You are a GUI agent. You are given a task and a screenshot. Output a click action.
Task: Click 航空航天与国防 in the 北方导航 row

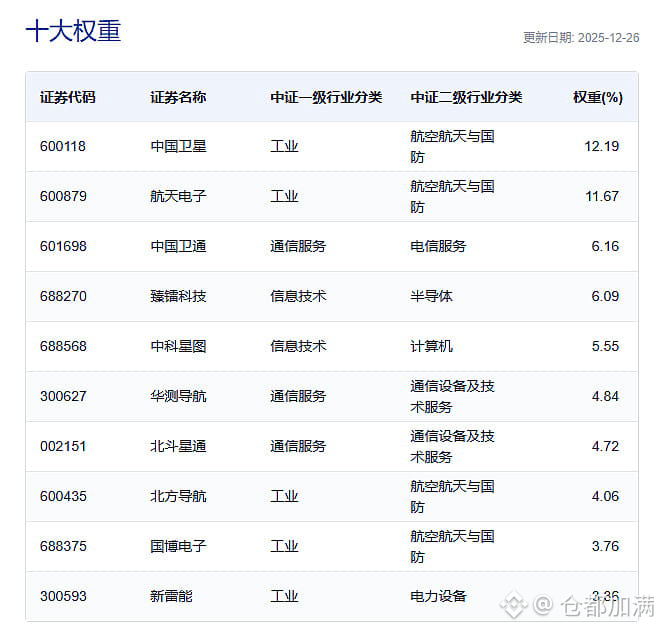coord(452,496)
